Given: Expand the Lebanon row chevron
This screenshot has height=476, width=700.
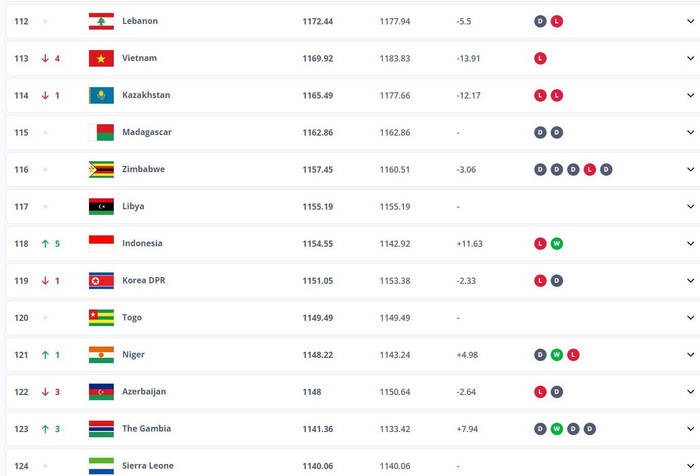Looking at the screenshot, I should [690, 21].
